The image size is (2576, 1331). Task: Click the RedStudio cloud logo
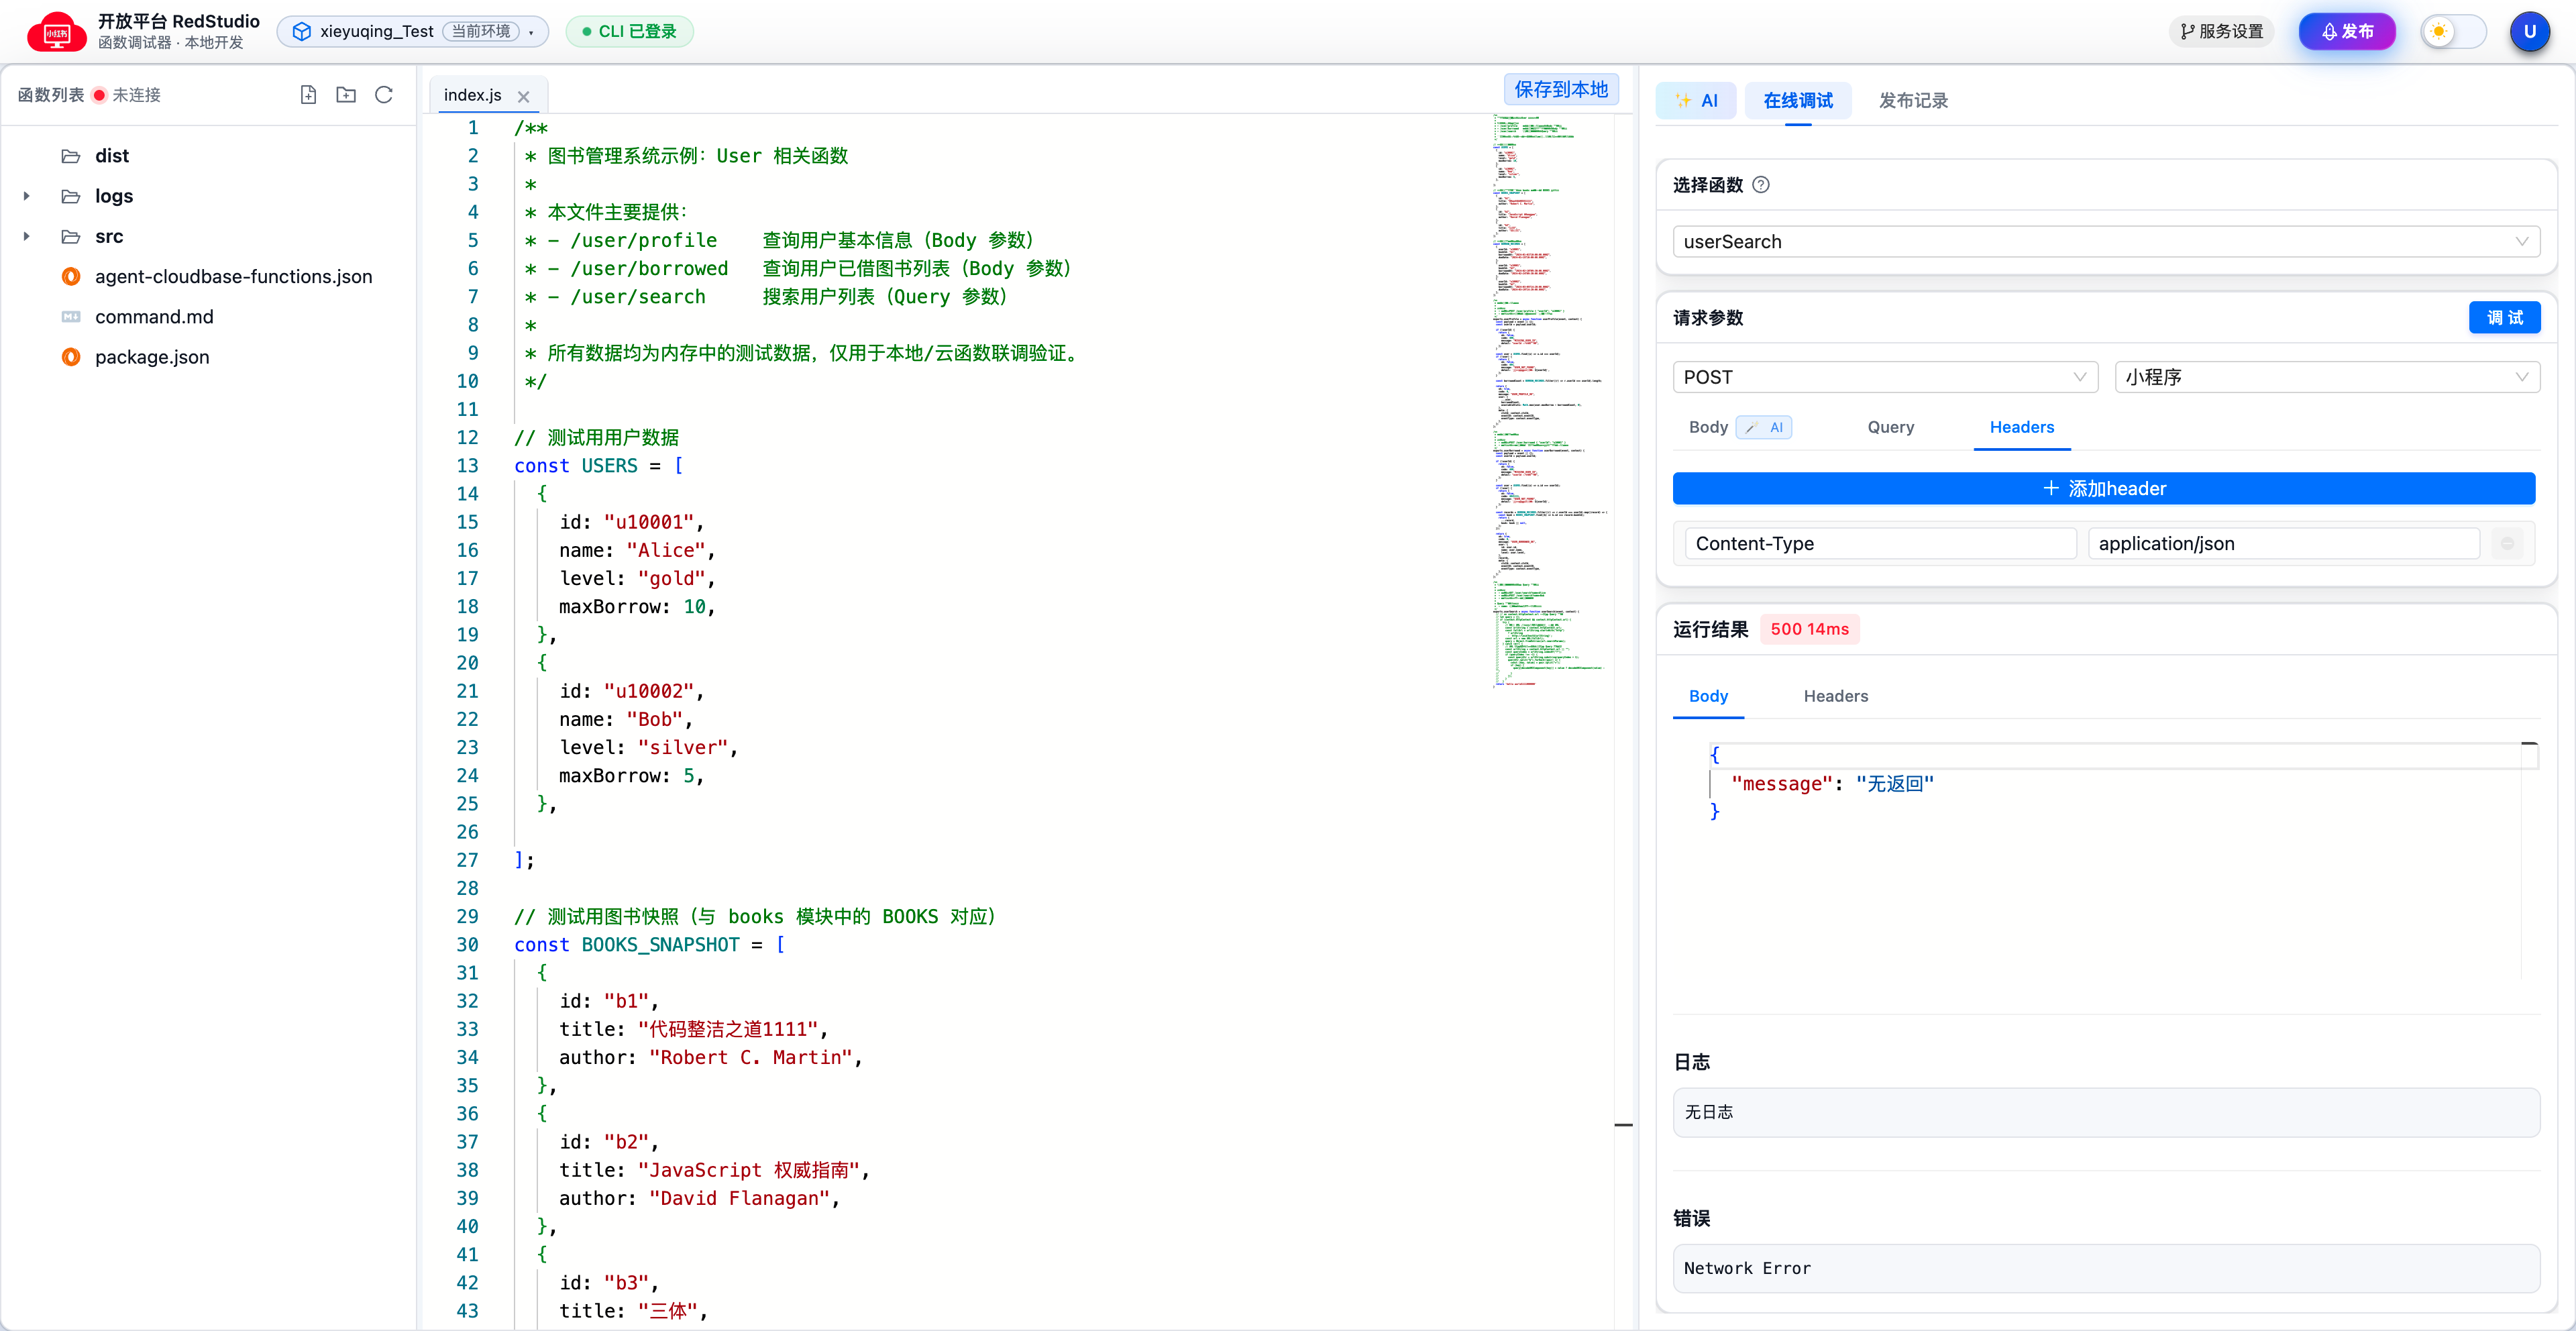tap(56, 32)
